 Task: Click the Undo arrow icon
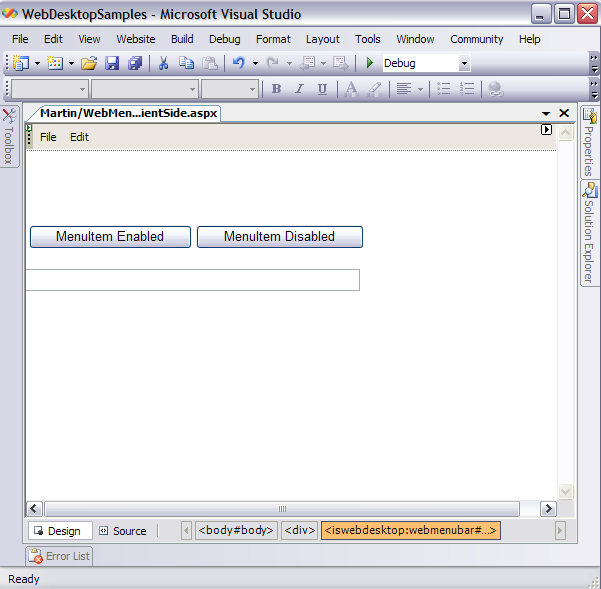[238, 63]
